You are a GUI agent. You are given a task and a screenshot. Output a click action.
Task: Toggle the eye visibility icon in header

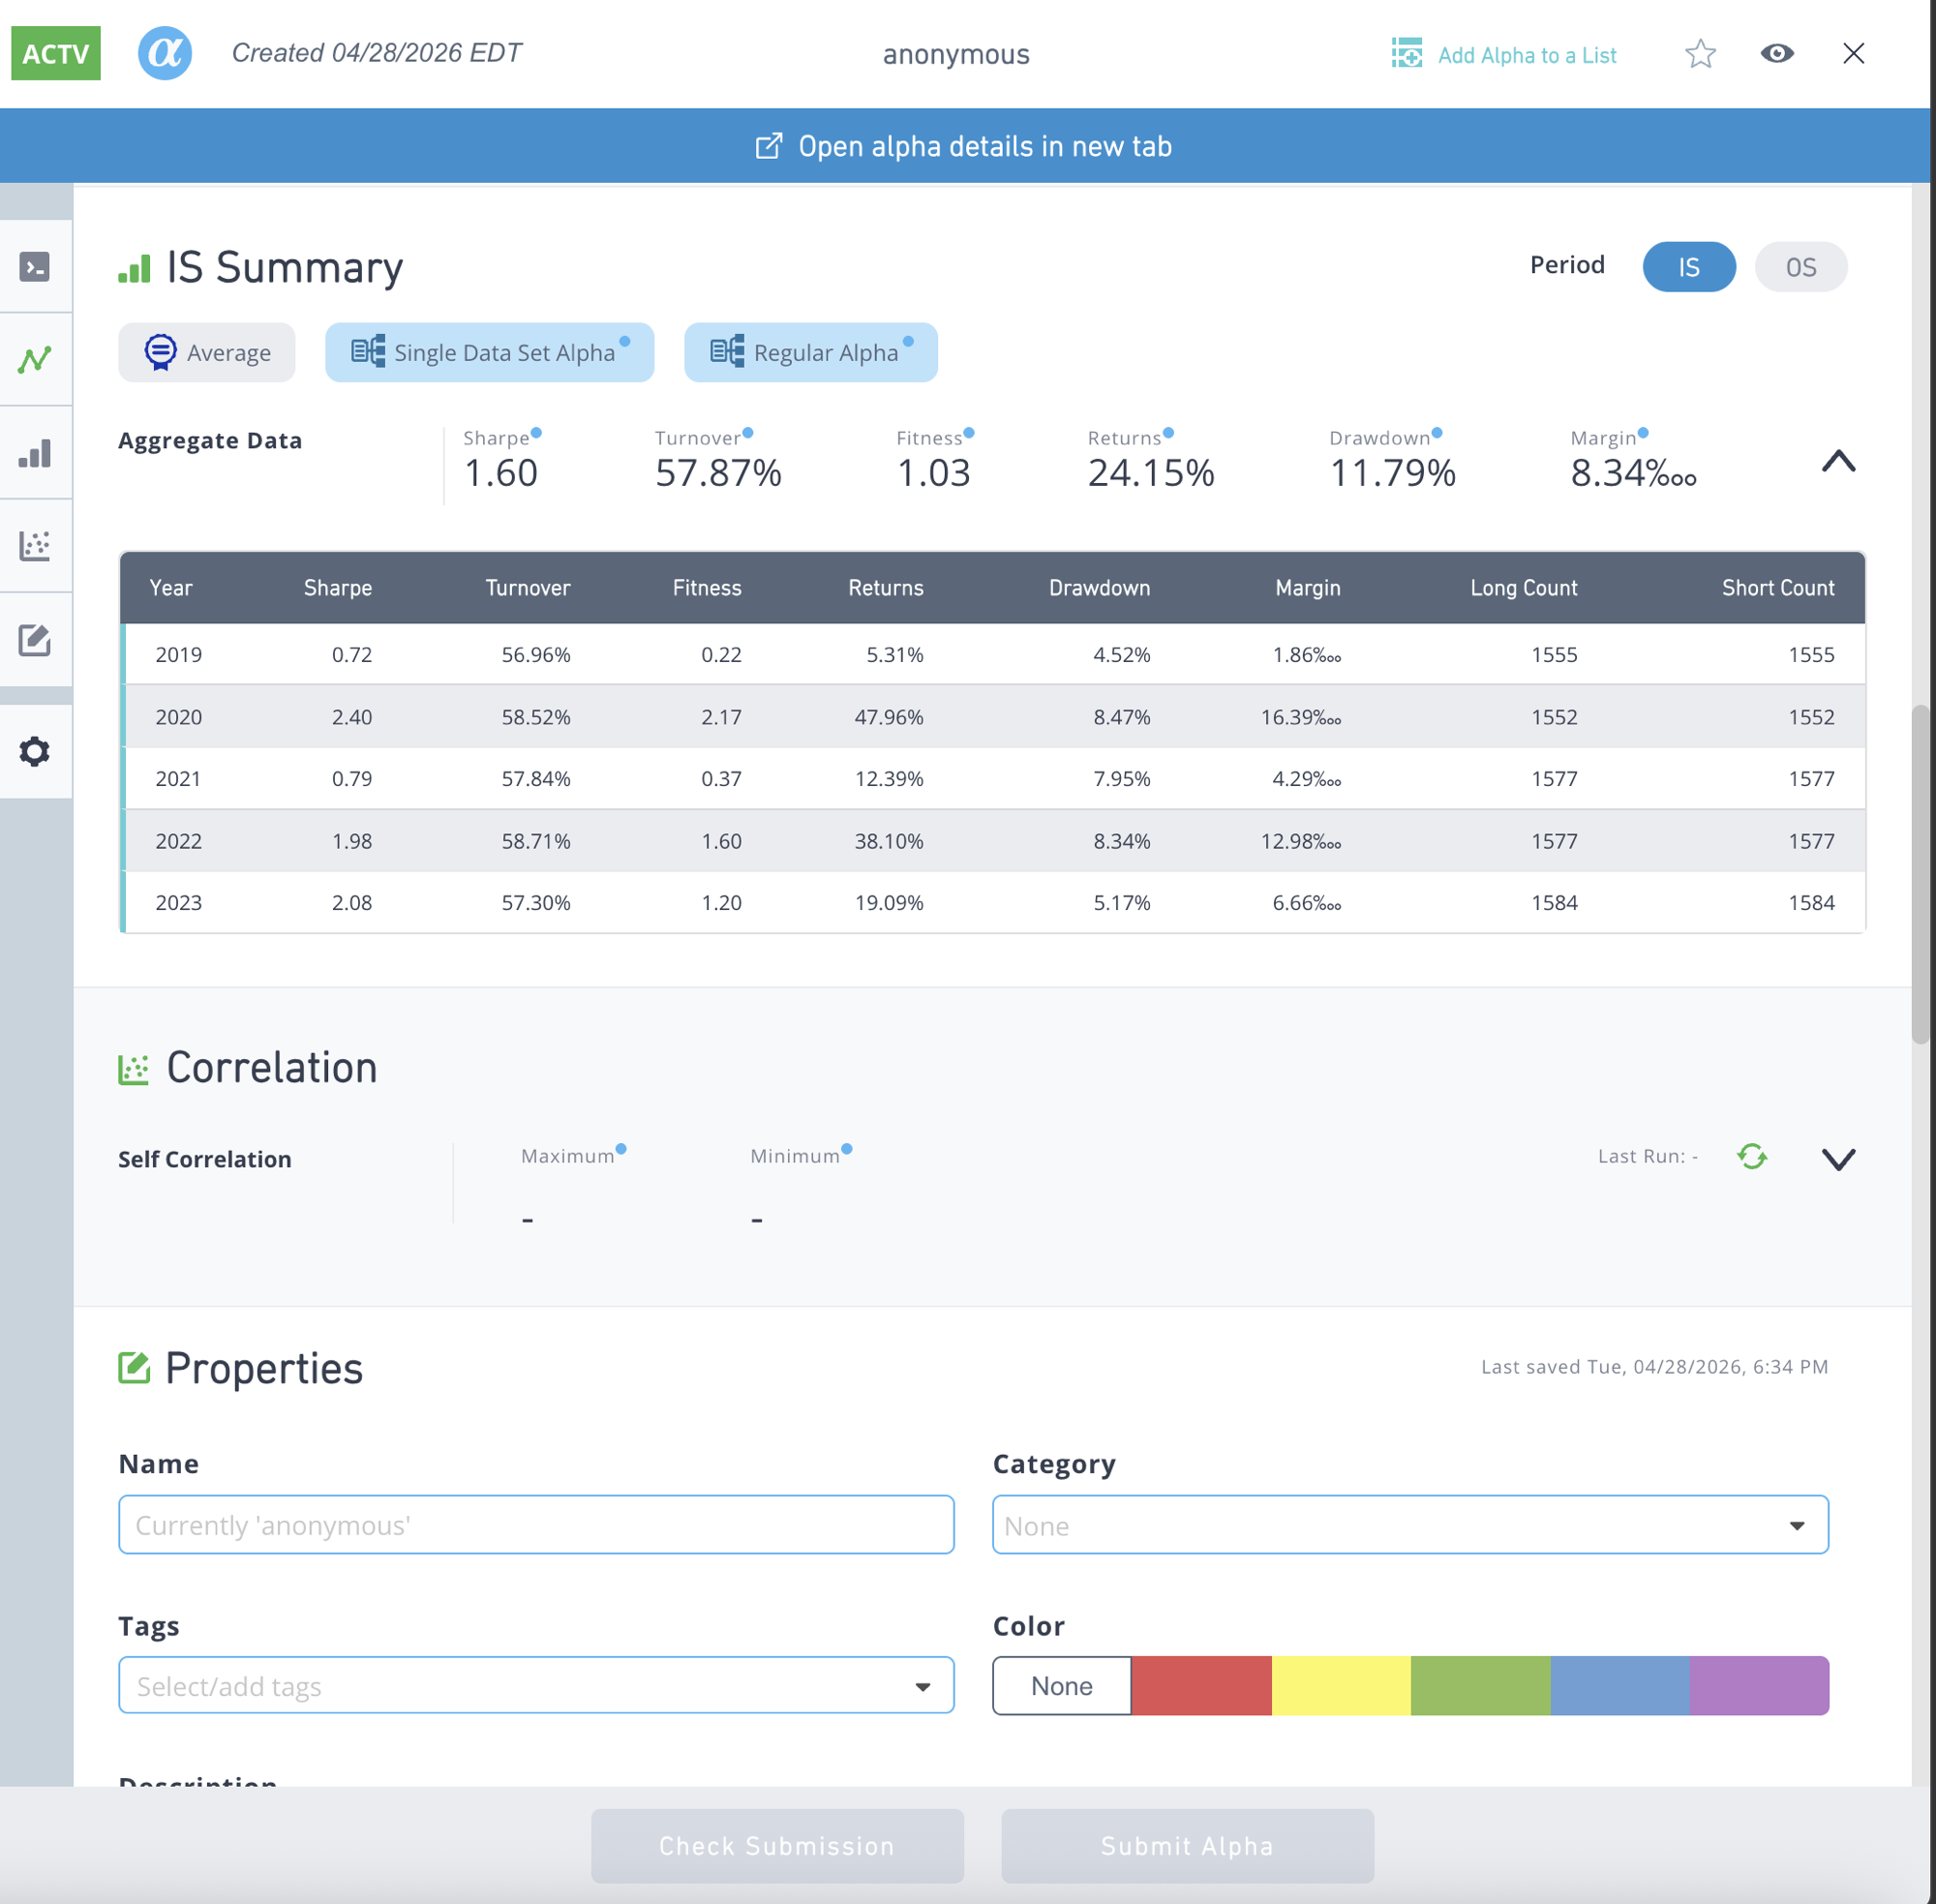pos(1777,54)
